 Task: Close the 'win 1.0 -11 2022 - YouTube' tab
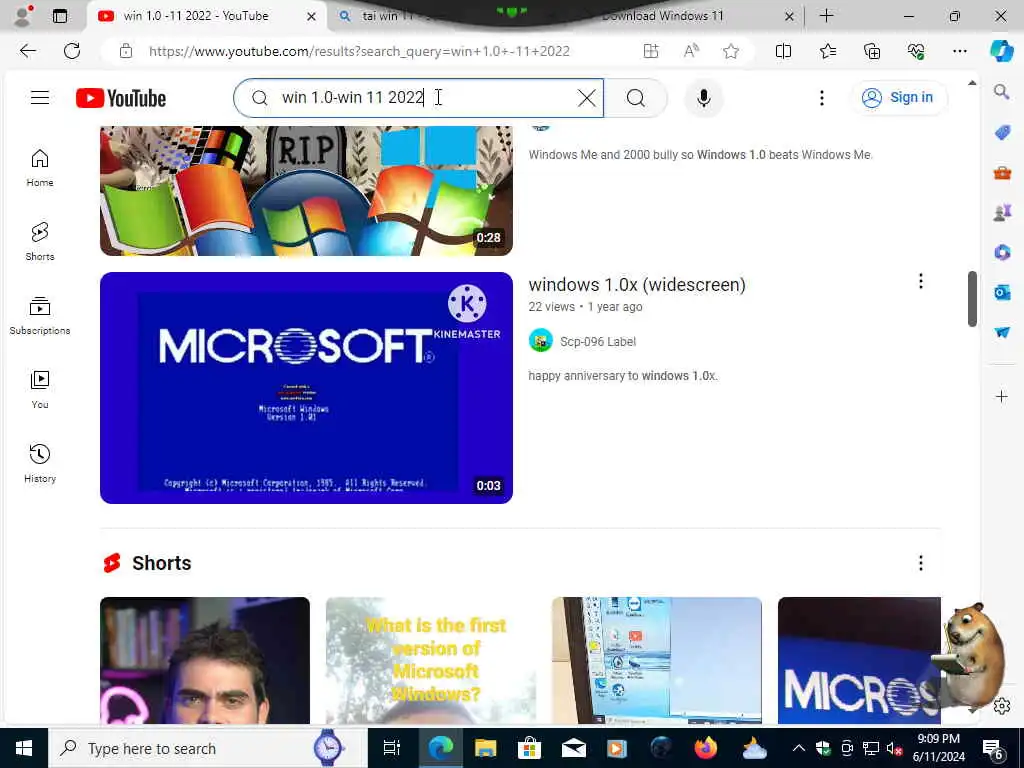[312, 16]
